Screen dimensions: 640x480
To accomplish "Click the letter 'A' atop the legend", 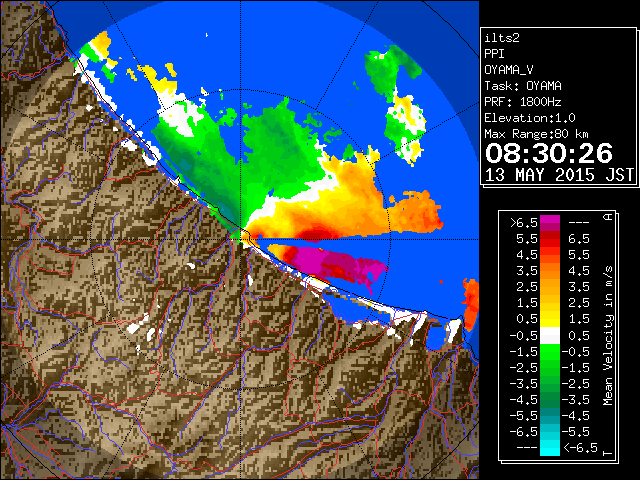I will click(608, 217).
